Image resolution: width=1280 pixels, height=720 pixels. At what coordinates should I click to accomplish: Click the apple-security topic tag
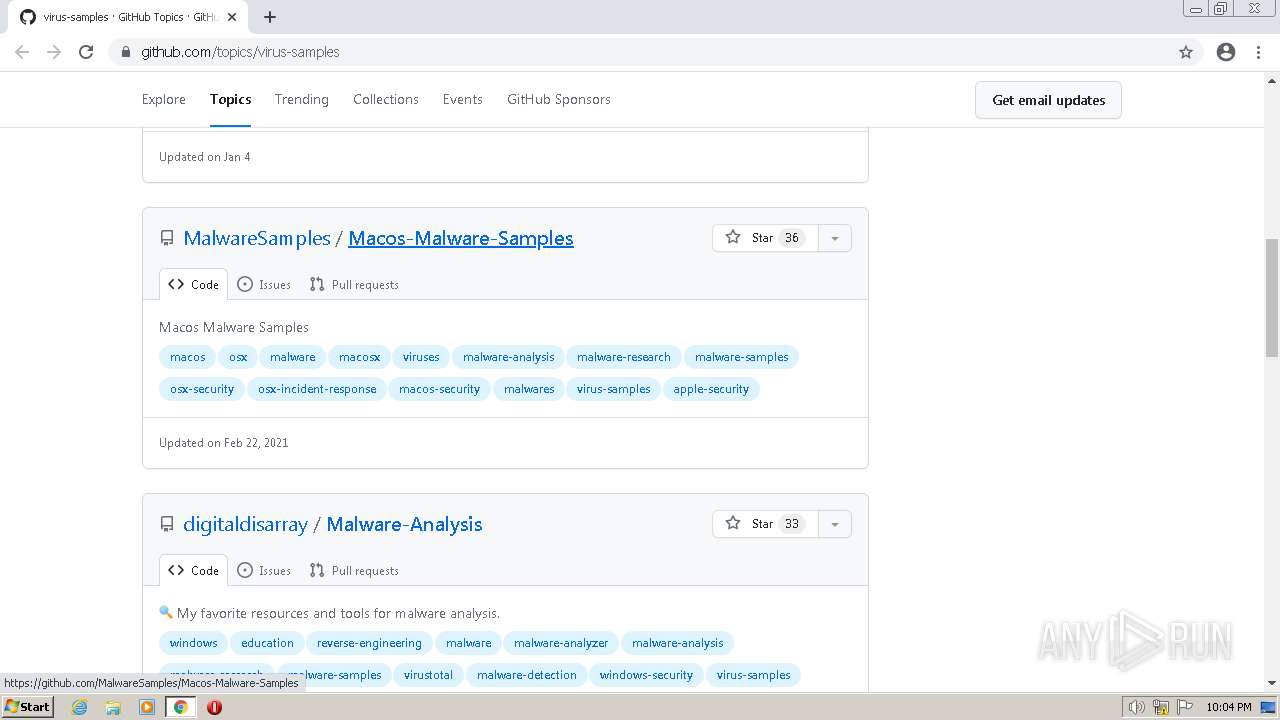tap(711, 389)
